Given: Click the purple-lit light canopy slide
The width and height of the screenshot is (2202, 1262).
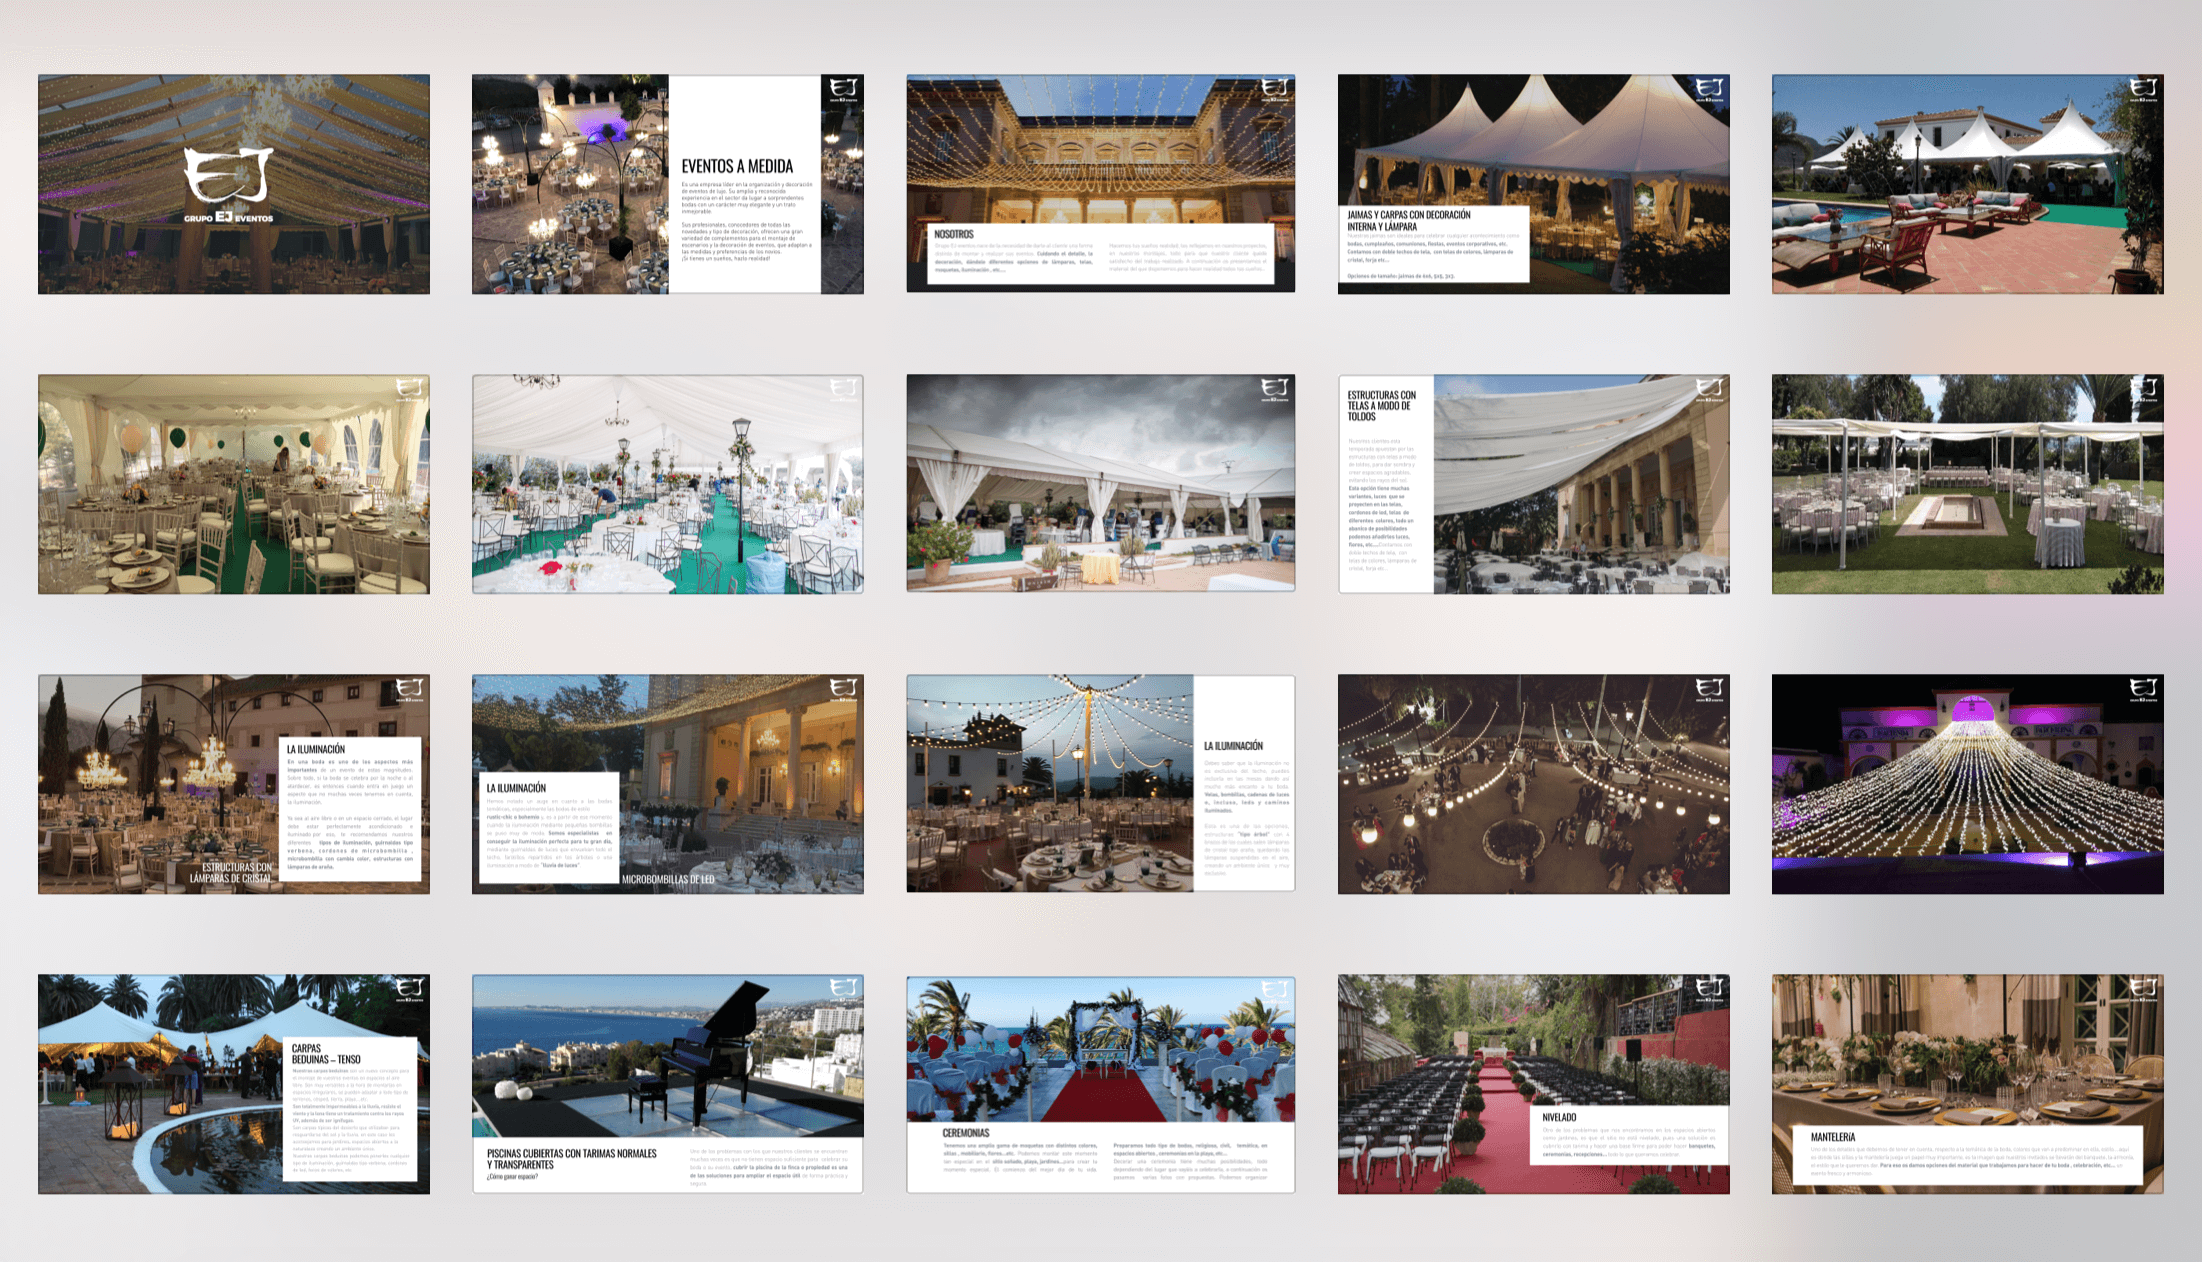Looking at the screenshot, I should (x=1967, y=784).
